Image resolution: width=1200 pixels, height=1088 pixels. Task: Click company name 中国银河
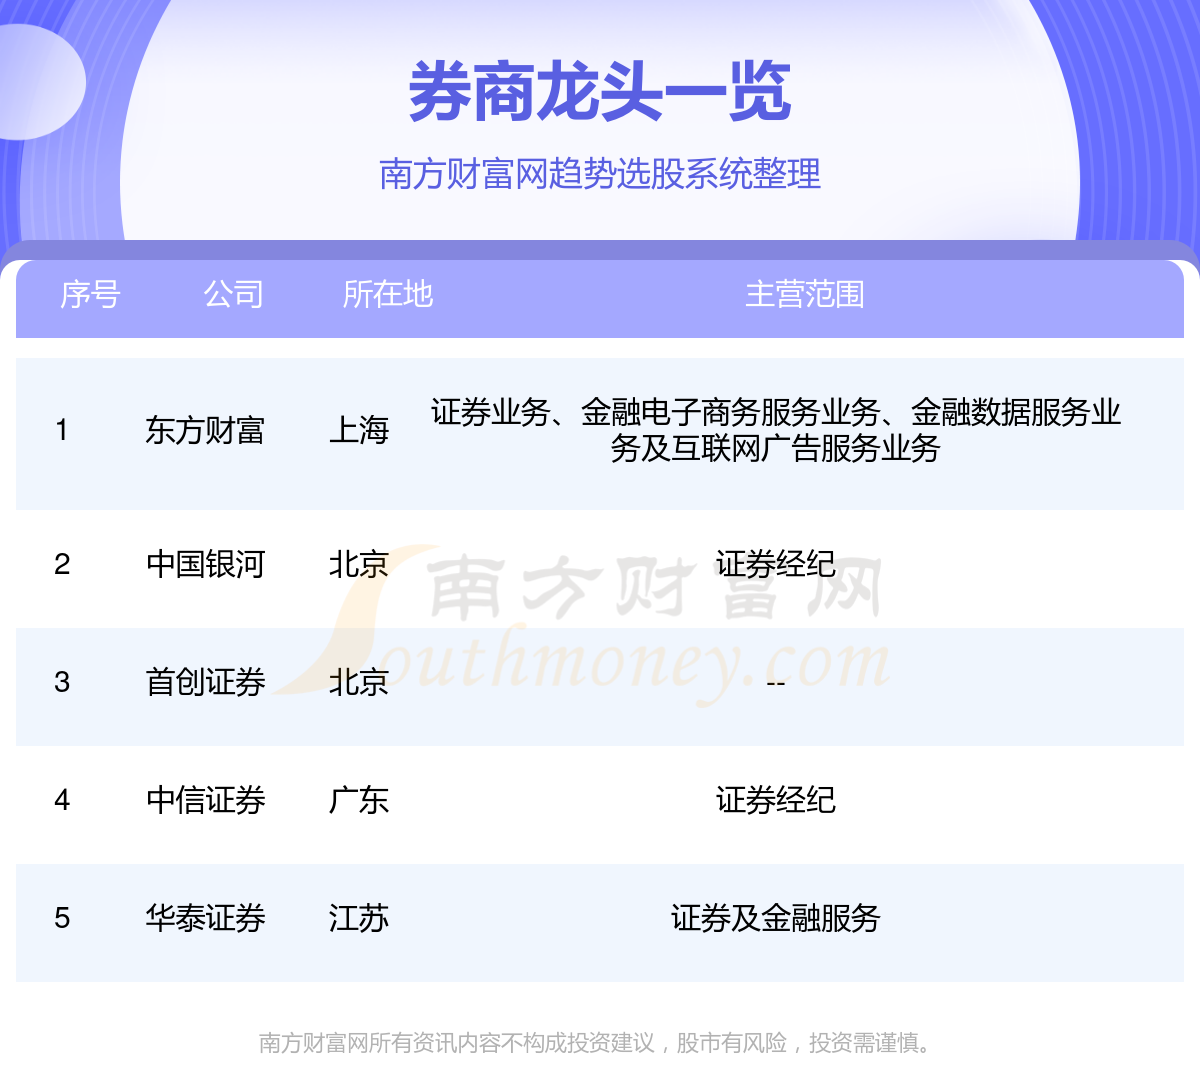(x=205, y=564)
